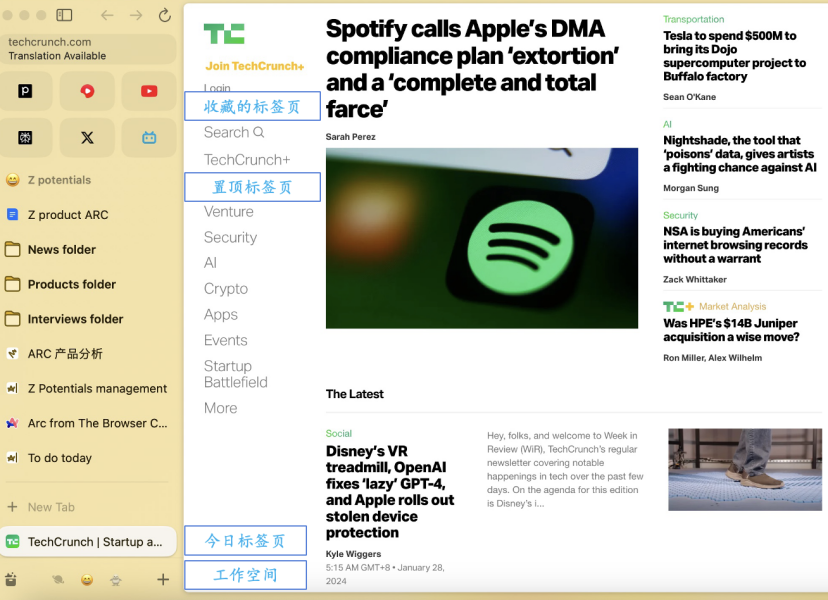Click the Social category label
828x600 pixels.
pyautogui.click(x=338, y=434)
